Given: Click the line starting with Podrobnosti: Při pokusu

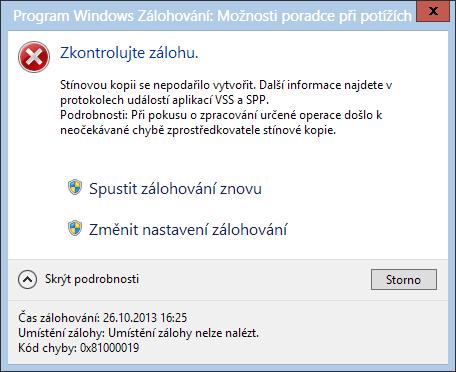Looking at the screenshot, I should tap(221, 115).
